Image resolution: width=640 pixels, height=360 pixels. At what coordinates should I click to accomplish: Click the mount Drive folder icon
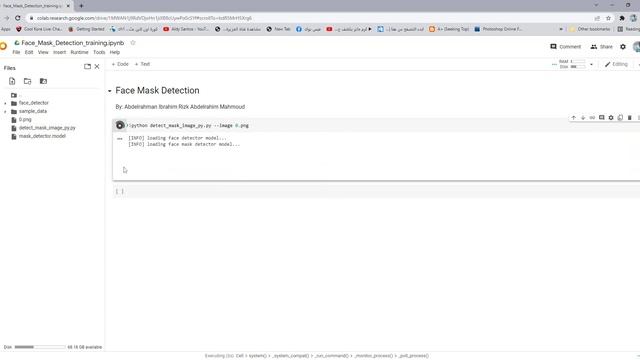click(x=43, y=81)
